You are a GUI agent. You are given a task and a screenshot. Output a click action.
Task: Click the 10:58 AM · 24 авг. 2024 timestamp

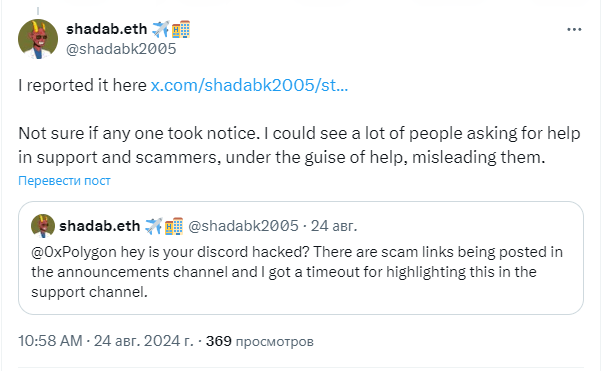point(106,341)
